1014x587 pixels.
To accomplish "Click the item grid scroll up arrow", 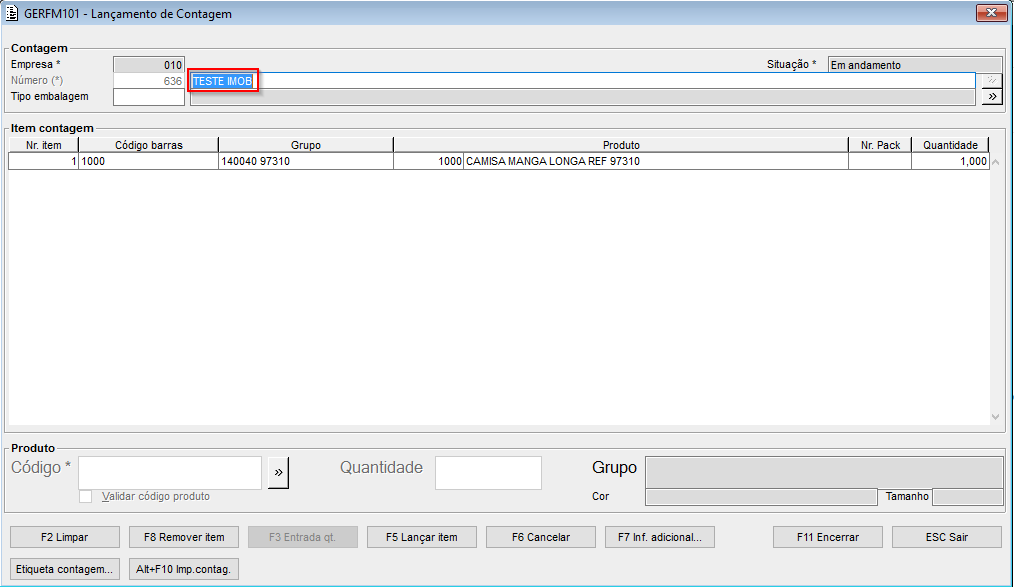I will point(996,162).
